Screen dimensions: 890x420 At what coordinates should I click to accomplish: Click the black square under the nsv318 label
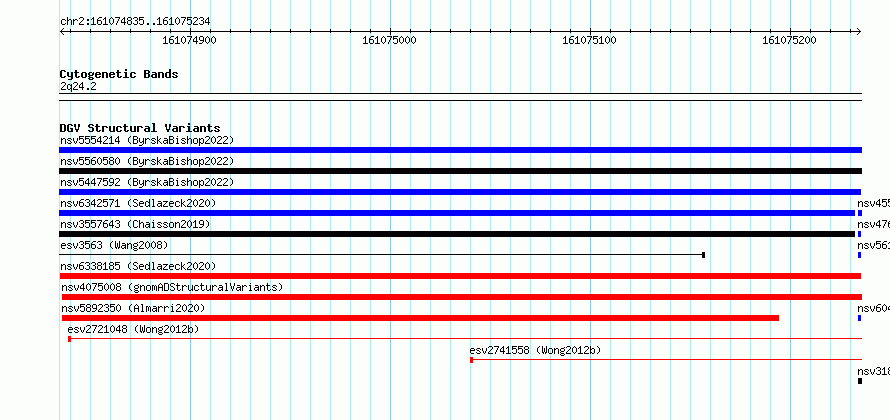(860, 381)
